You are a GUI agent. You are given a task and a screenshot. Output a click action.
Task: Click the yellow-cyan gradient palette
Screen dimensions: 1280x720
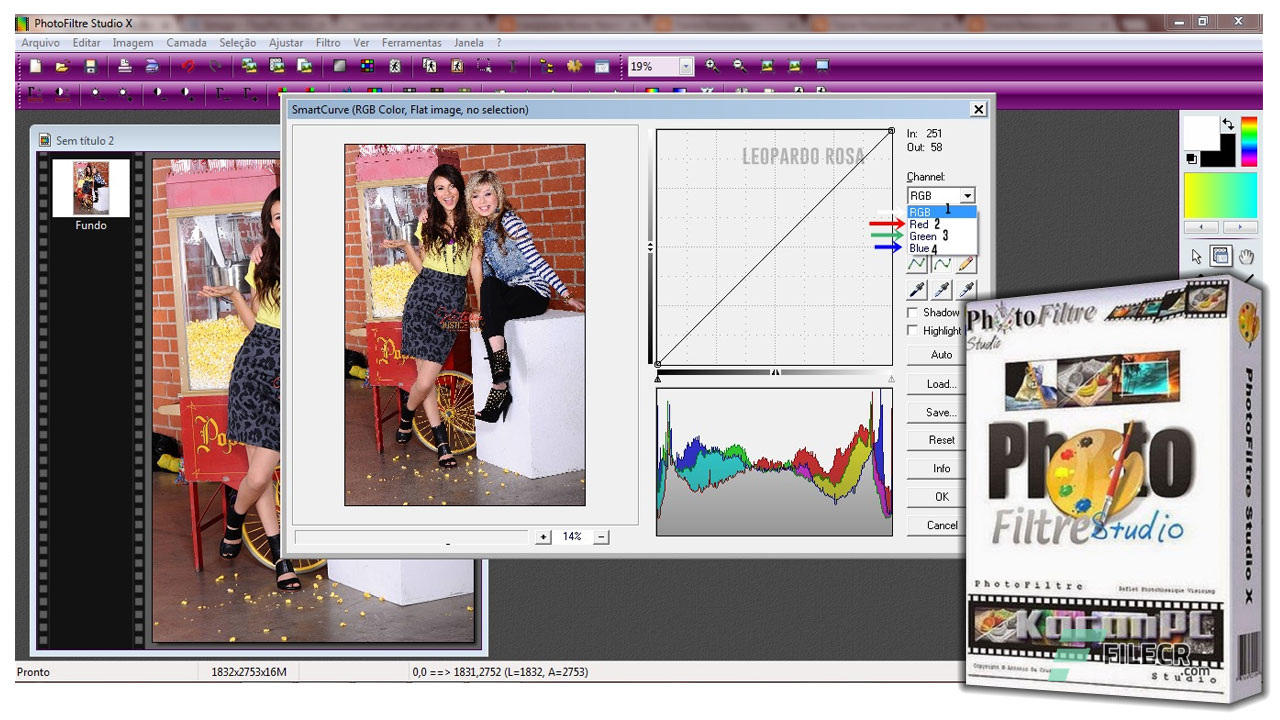[1220, 195]
